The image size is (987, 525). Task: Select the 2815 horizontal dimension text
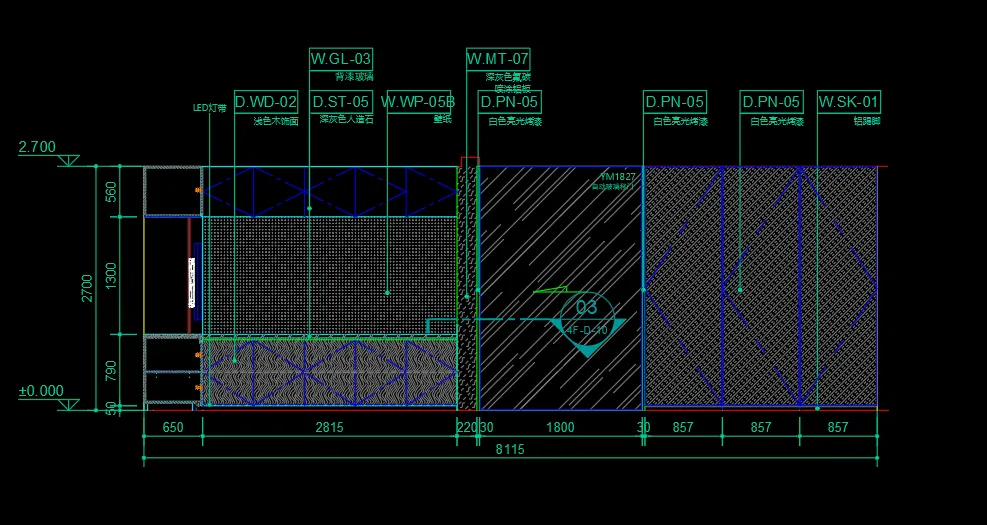pyautogui.click(x=329, y=427)
